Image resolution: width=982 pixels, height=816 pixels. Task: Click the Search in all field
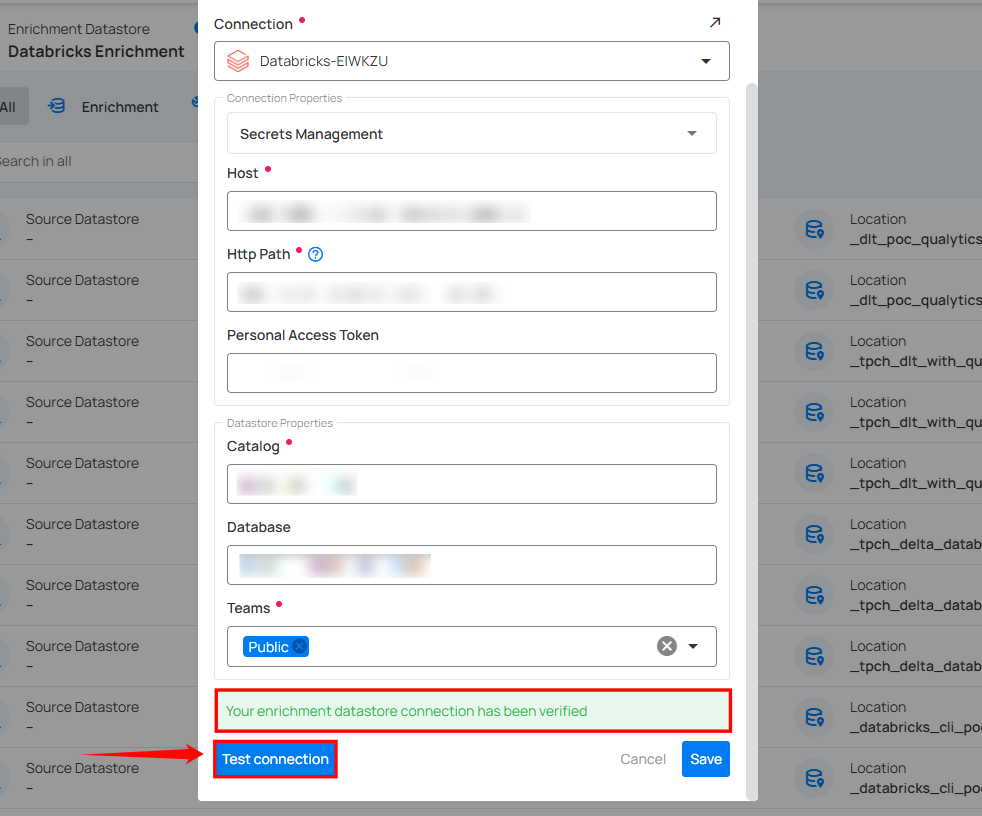click(99, 162)
